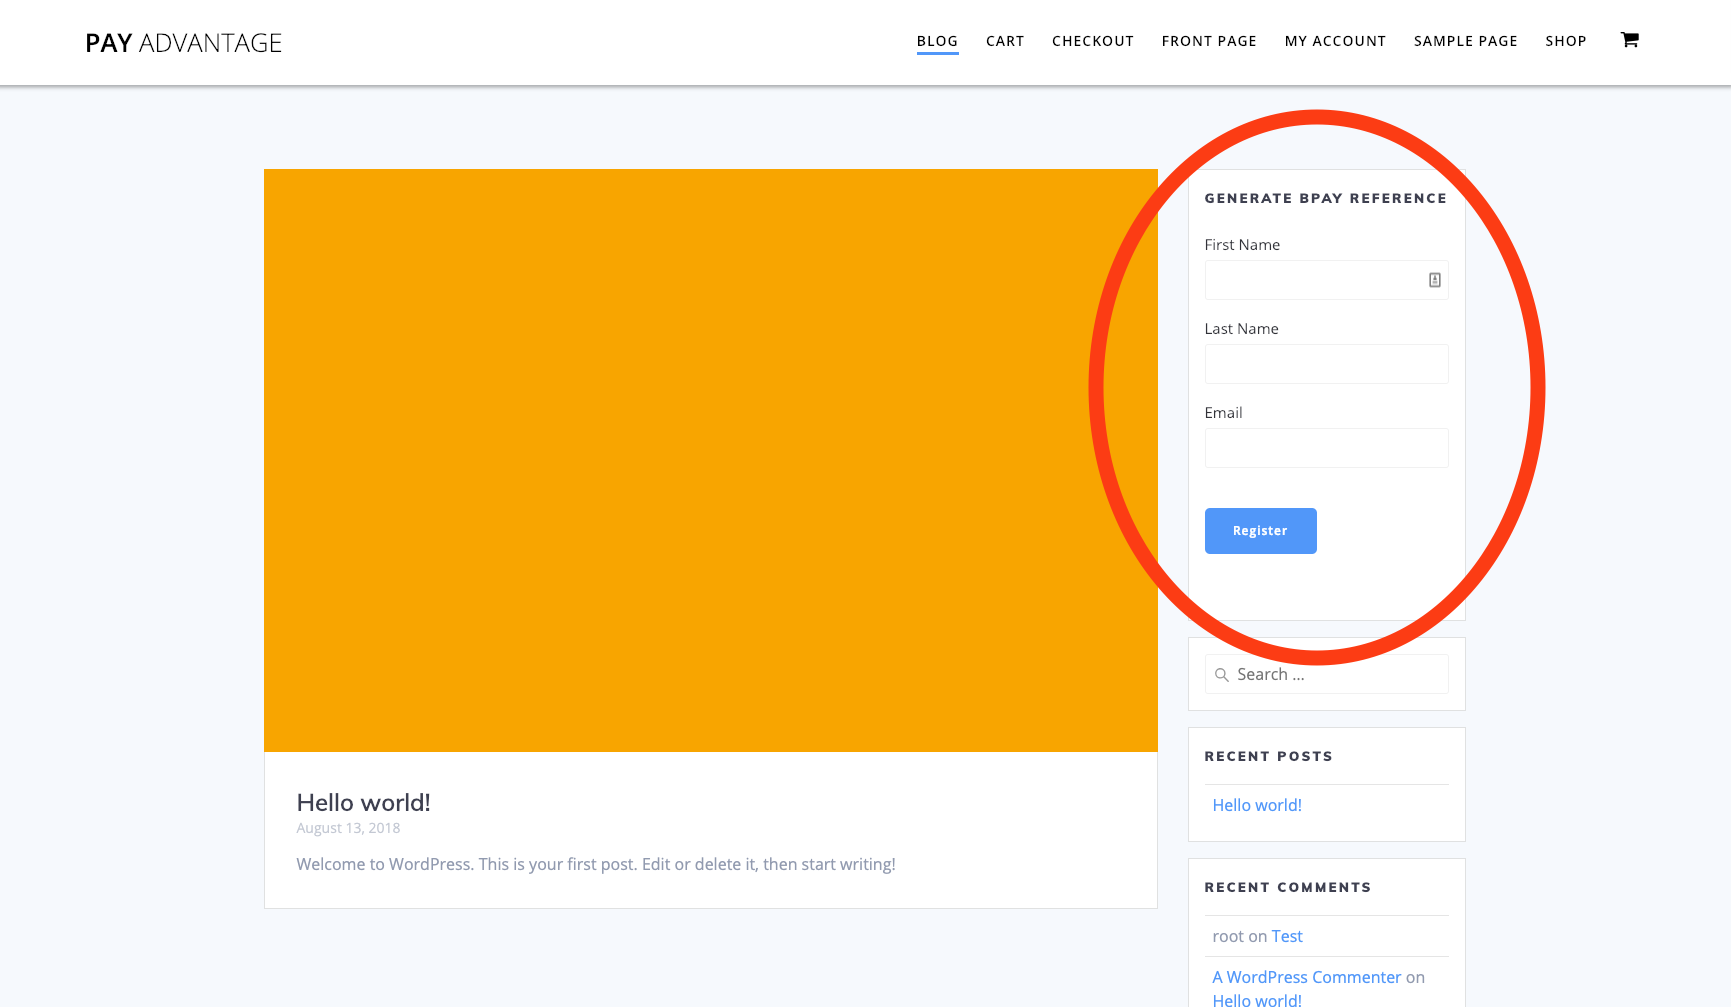Open the shopping cart icon

click(1629, 40)
